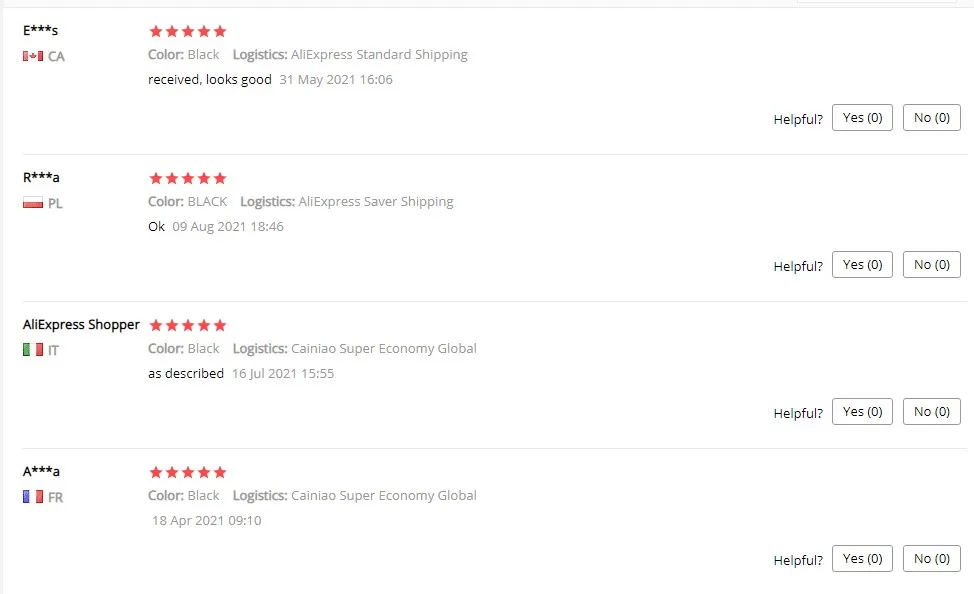The width and height of the screenshot is (974, 594).
Task: Click the 'as described' review text
Action: point(186,374)
